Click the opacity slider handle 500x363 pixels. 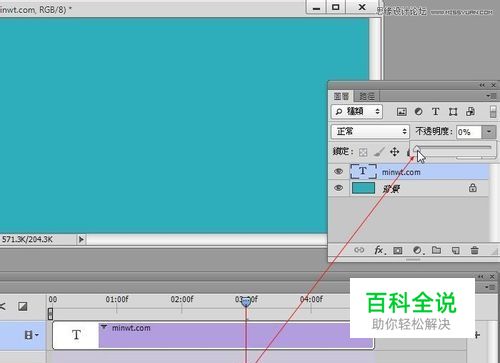tap(417, 149)
